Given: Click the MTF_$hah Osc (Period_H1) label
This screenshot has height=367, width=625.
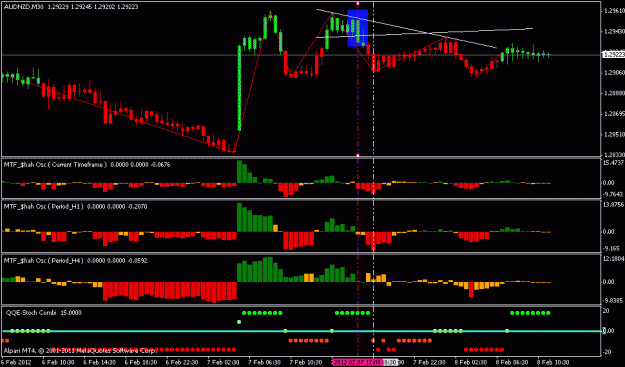Looking at the screenshot, I should tap(44, 206).
